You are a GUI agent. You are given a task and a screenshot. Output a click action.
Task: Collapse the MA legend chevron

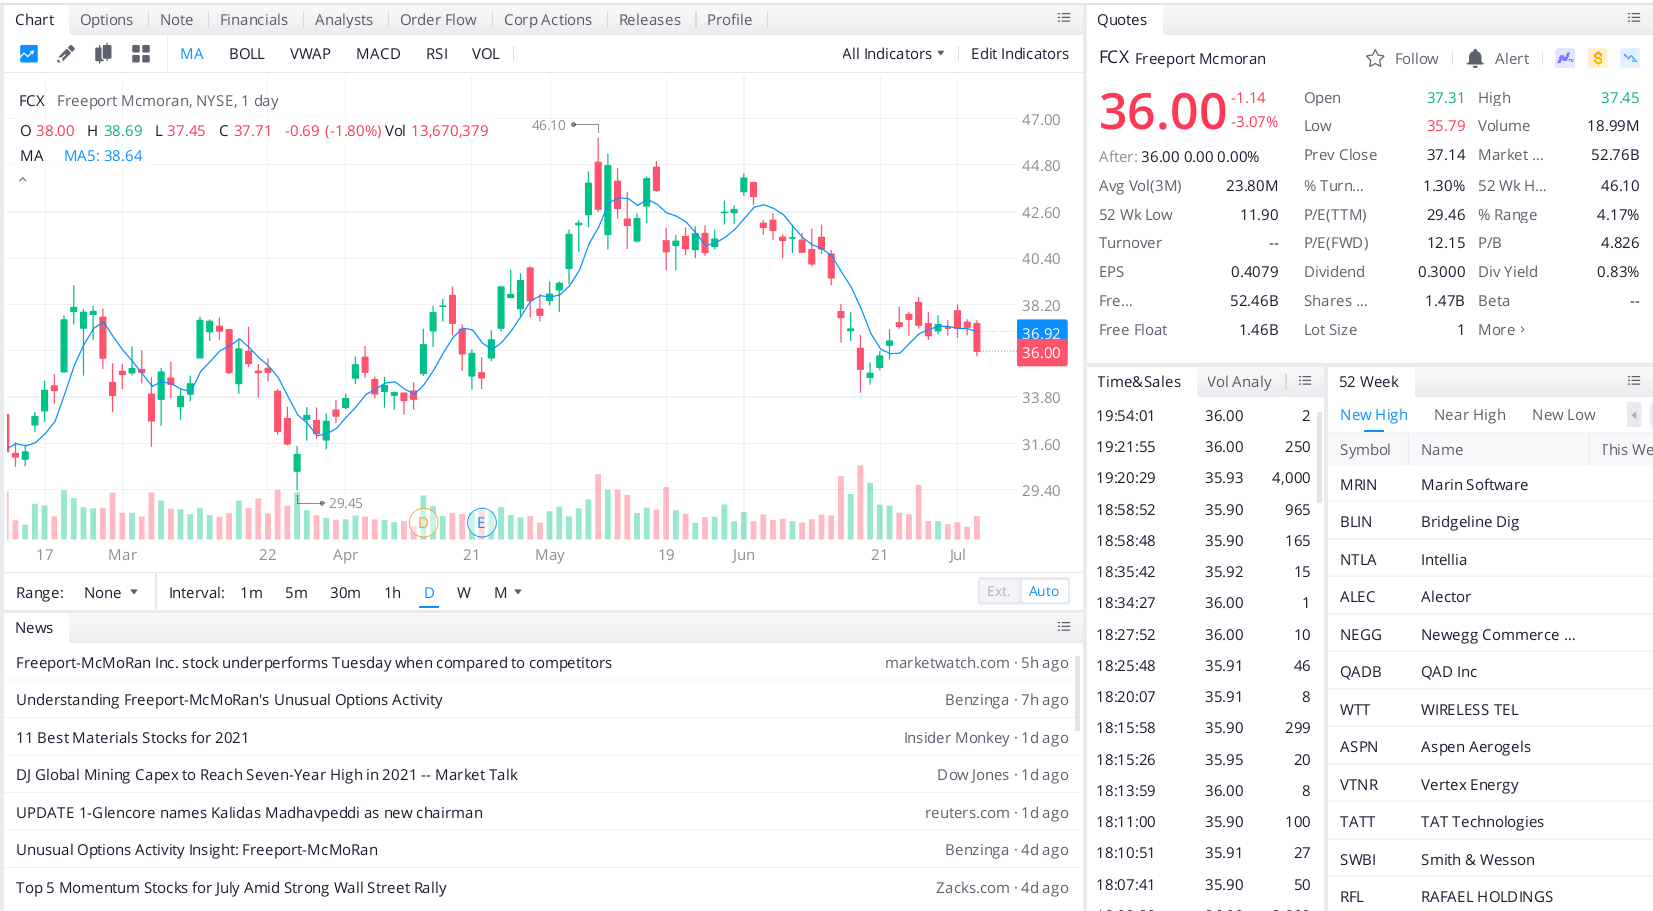[23, 180]
